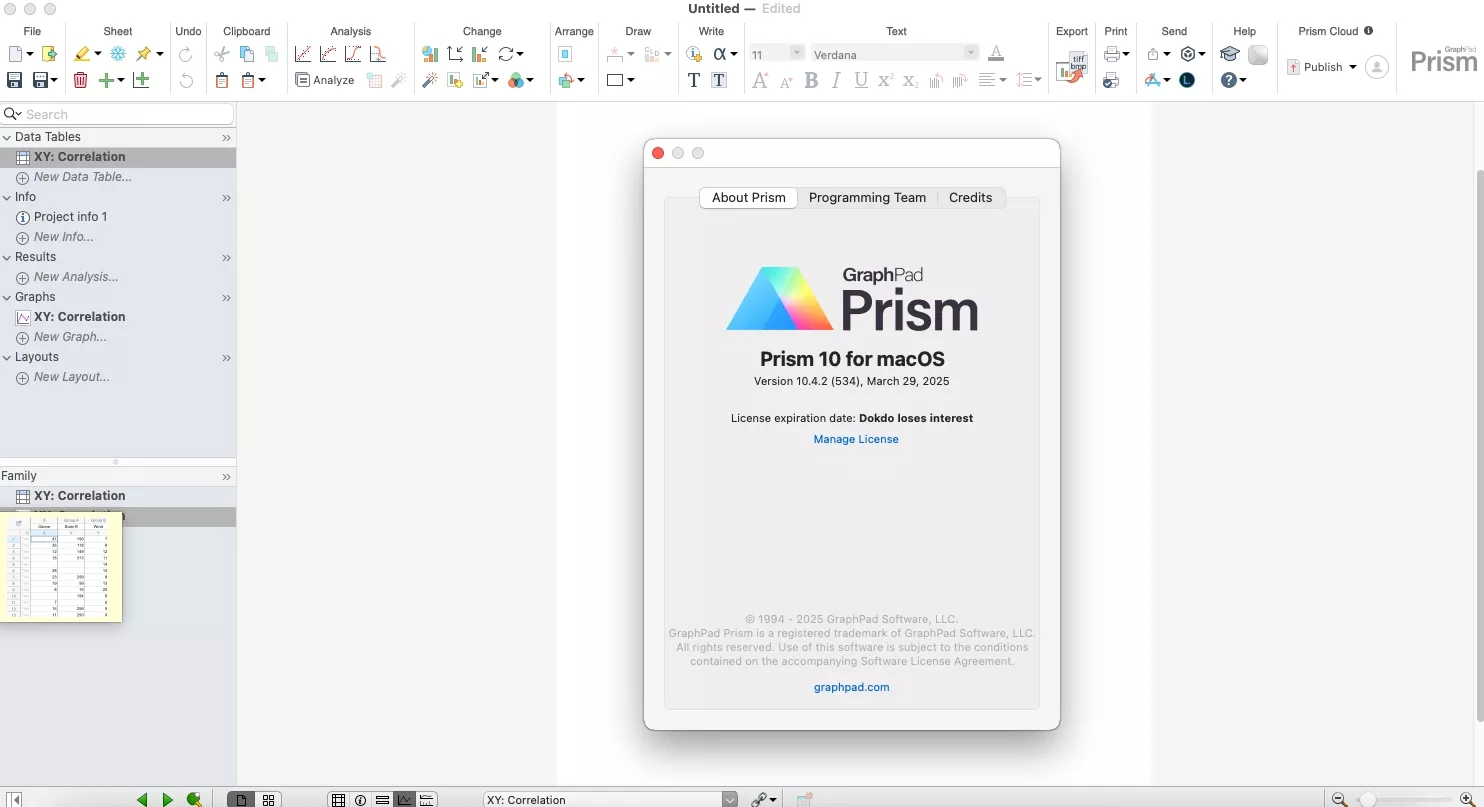Delete sheet with red trash icon

tap(81, 80)
